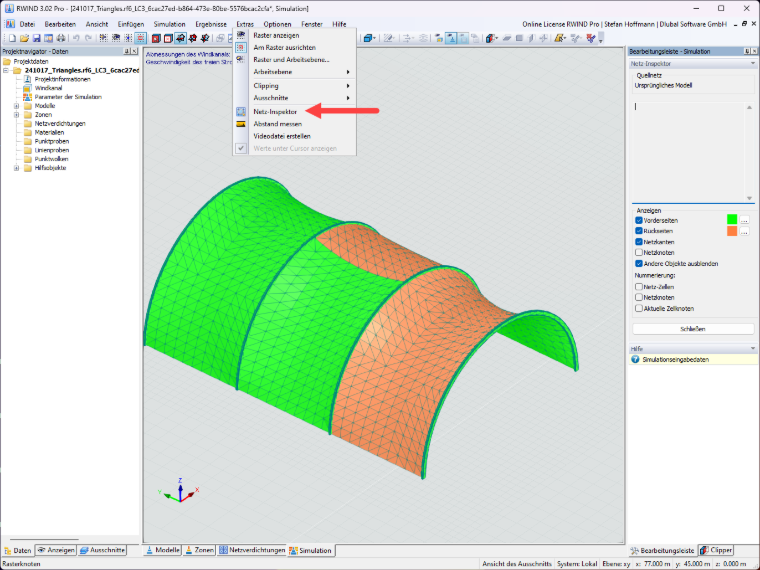The image size is (760, 570).
Task: Click the RWIND application icon in title bar
Action: pos(9,8)
